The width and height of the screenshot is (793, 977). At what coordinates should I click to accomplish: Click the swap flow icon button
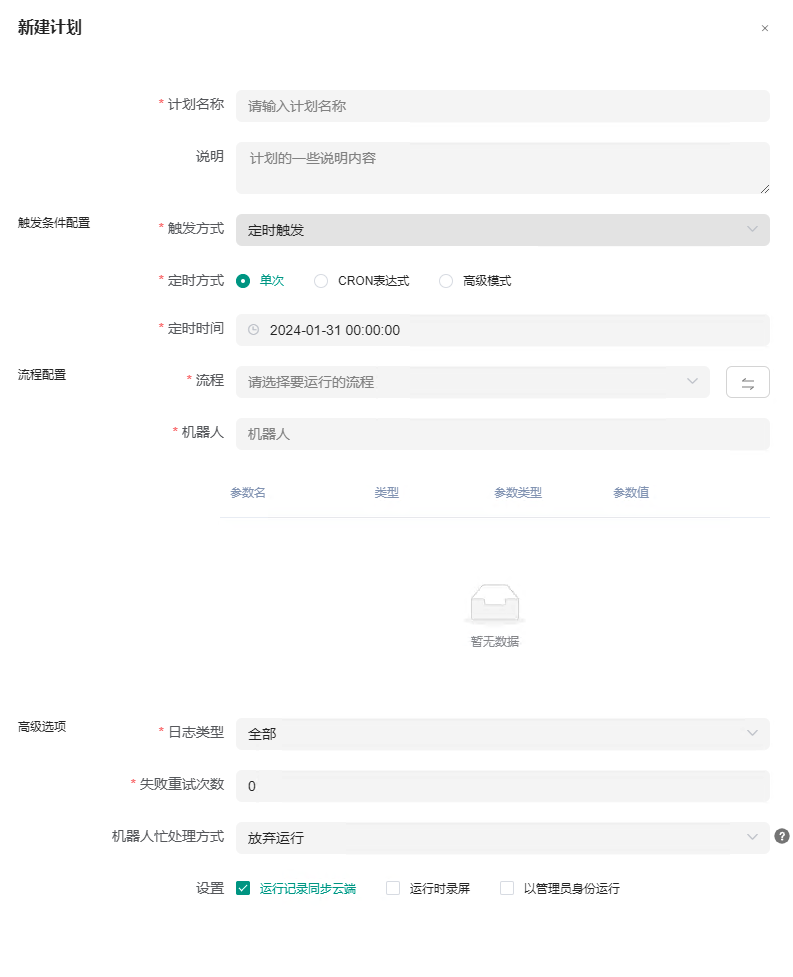pyautogui.click(x=748, y=382)
